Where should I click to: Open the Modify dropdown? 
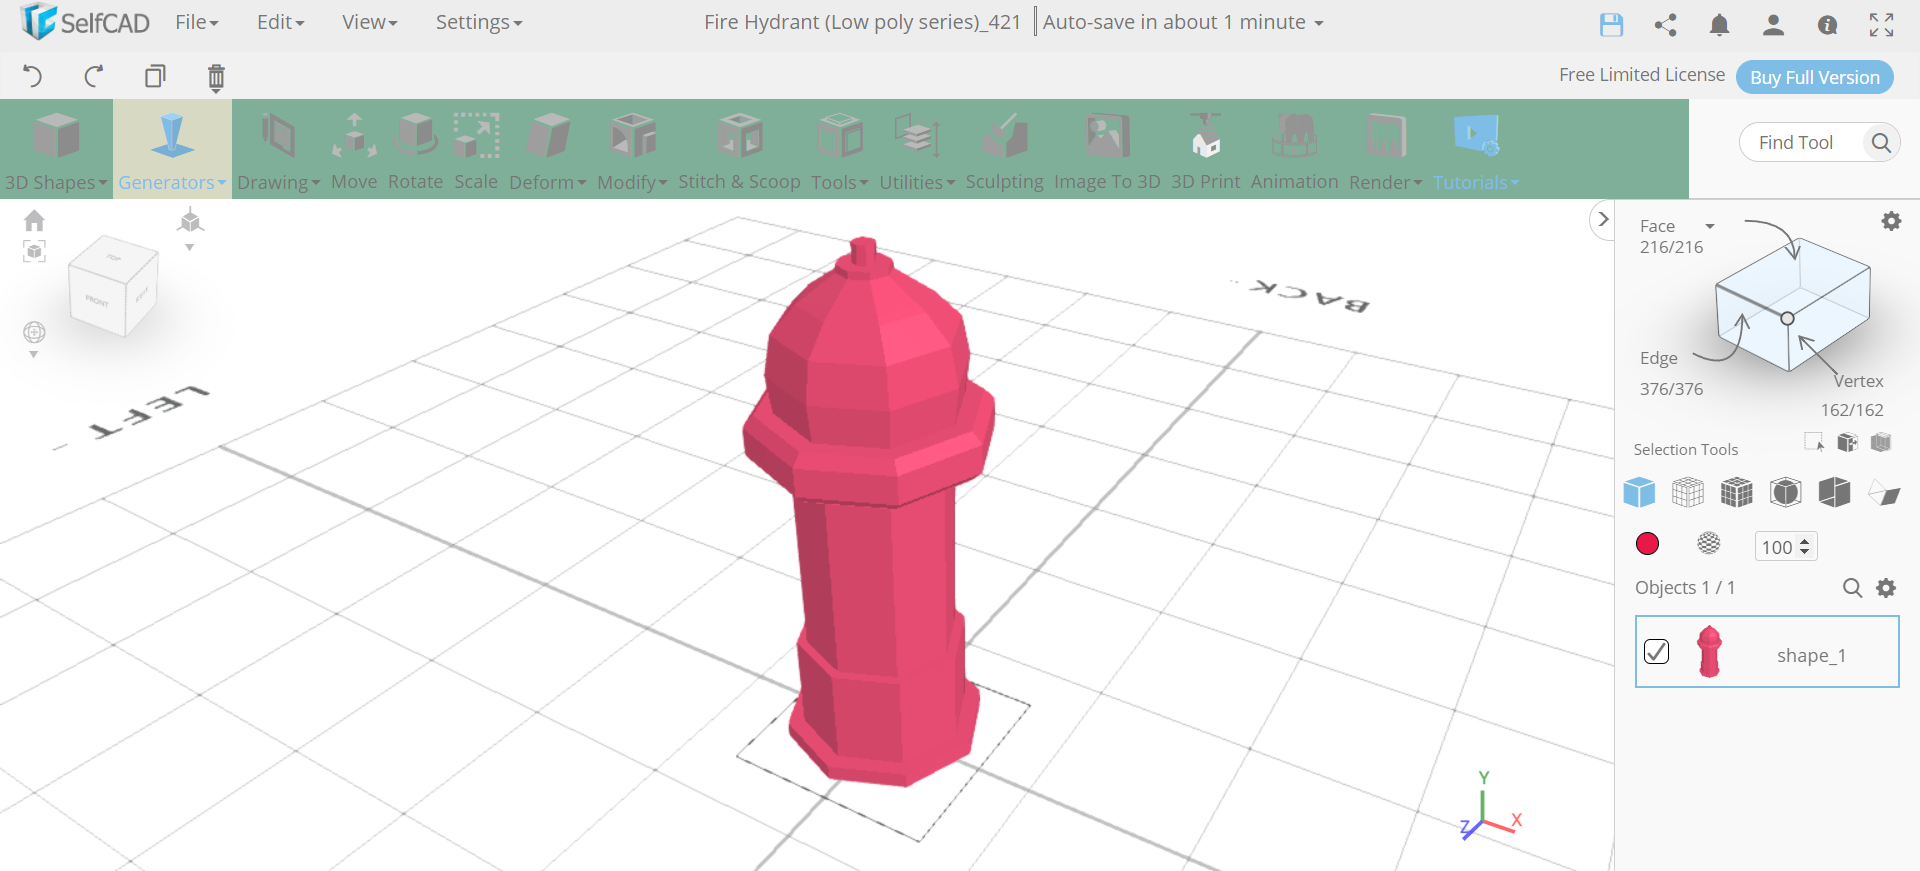pos(632,149)
